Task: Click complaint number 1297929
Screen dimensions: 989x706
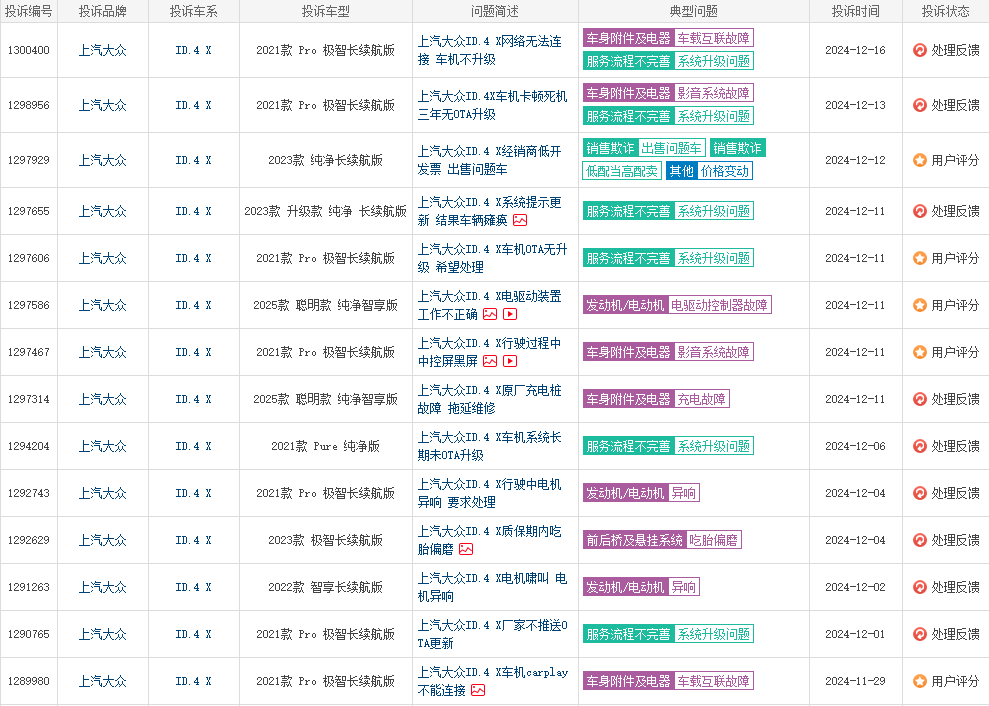Action: click(x=28, y=160)
